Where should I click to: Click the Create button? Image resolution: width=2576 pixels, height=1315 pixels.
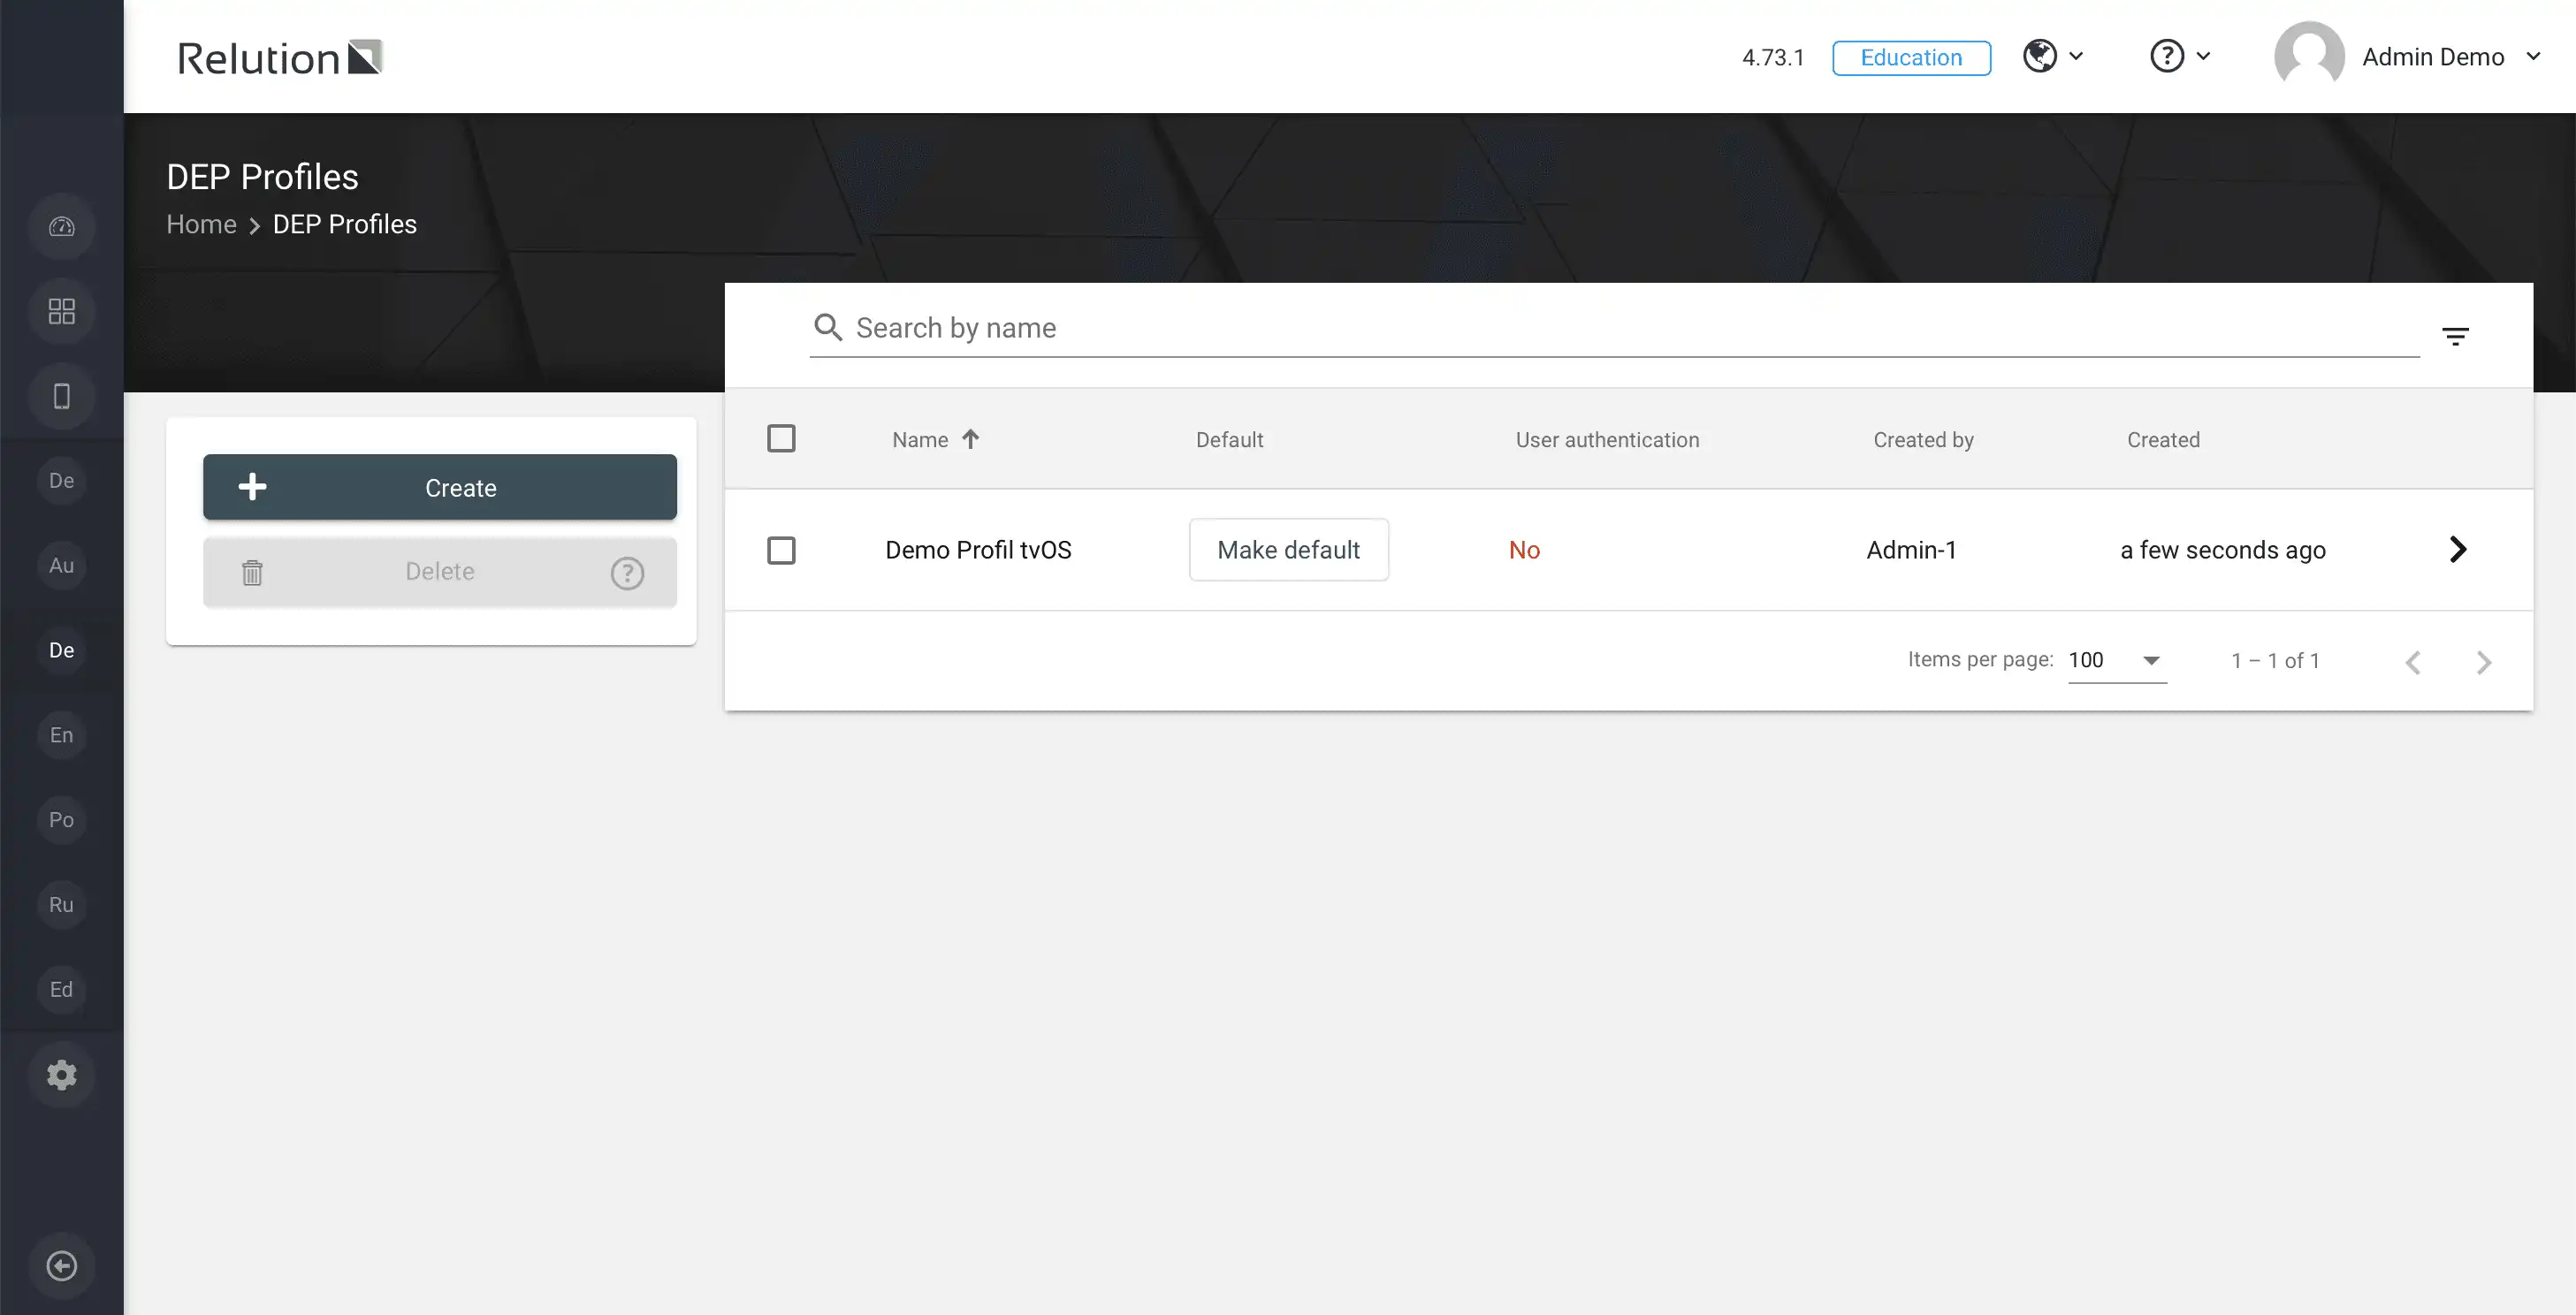click(x=440, y=487)
